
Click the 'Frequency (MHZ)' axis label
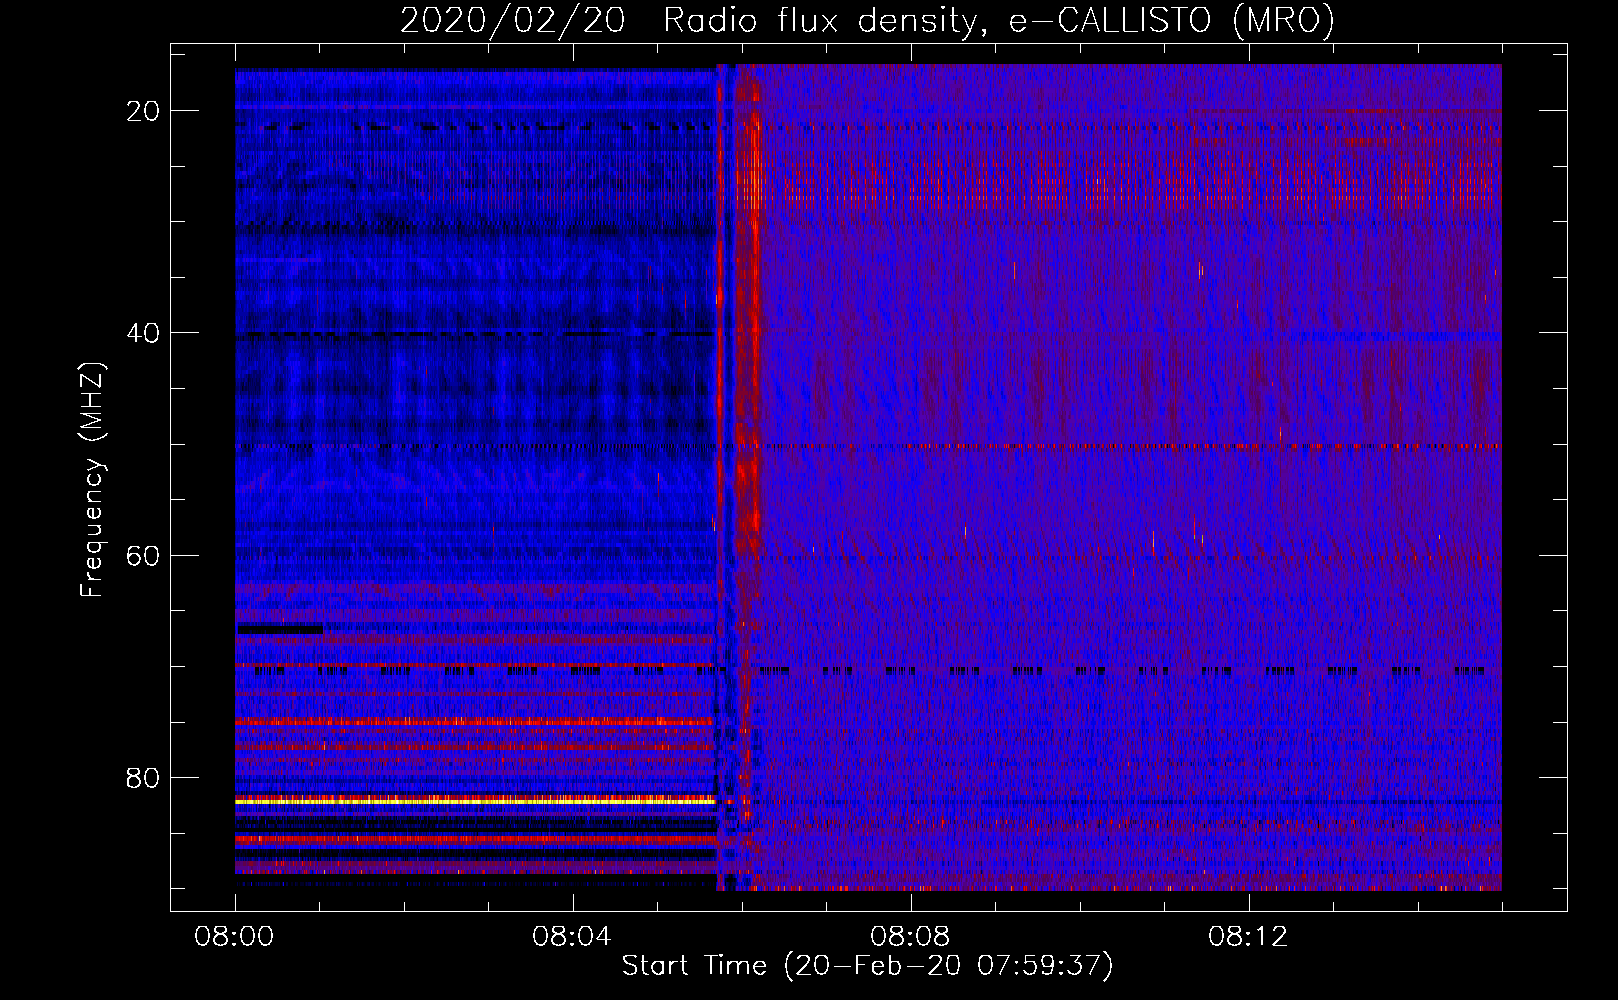[92, 480]
